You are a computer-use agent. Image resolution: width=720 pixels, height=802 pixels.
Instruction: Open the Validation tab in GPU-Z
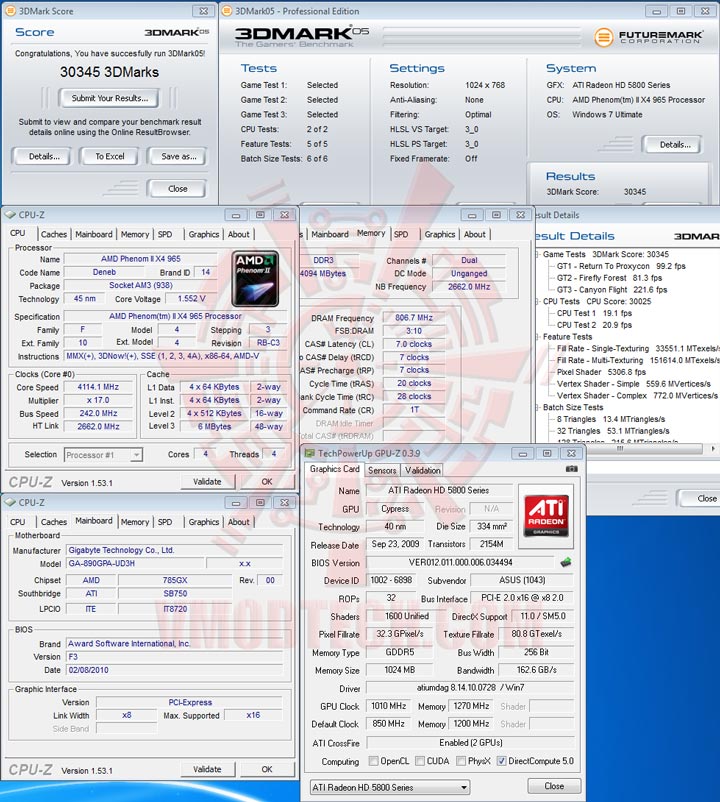coord(422,470)
